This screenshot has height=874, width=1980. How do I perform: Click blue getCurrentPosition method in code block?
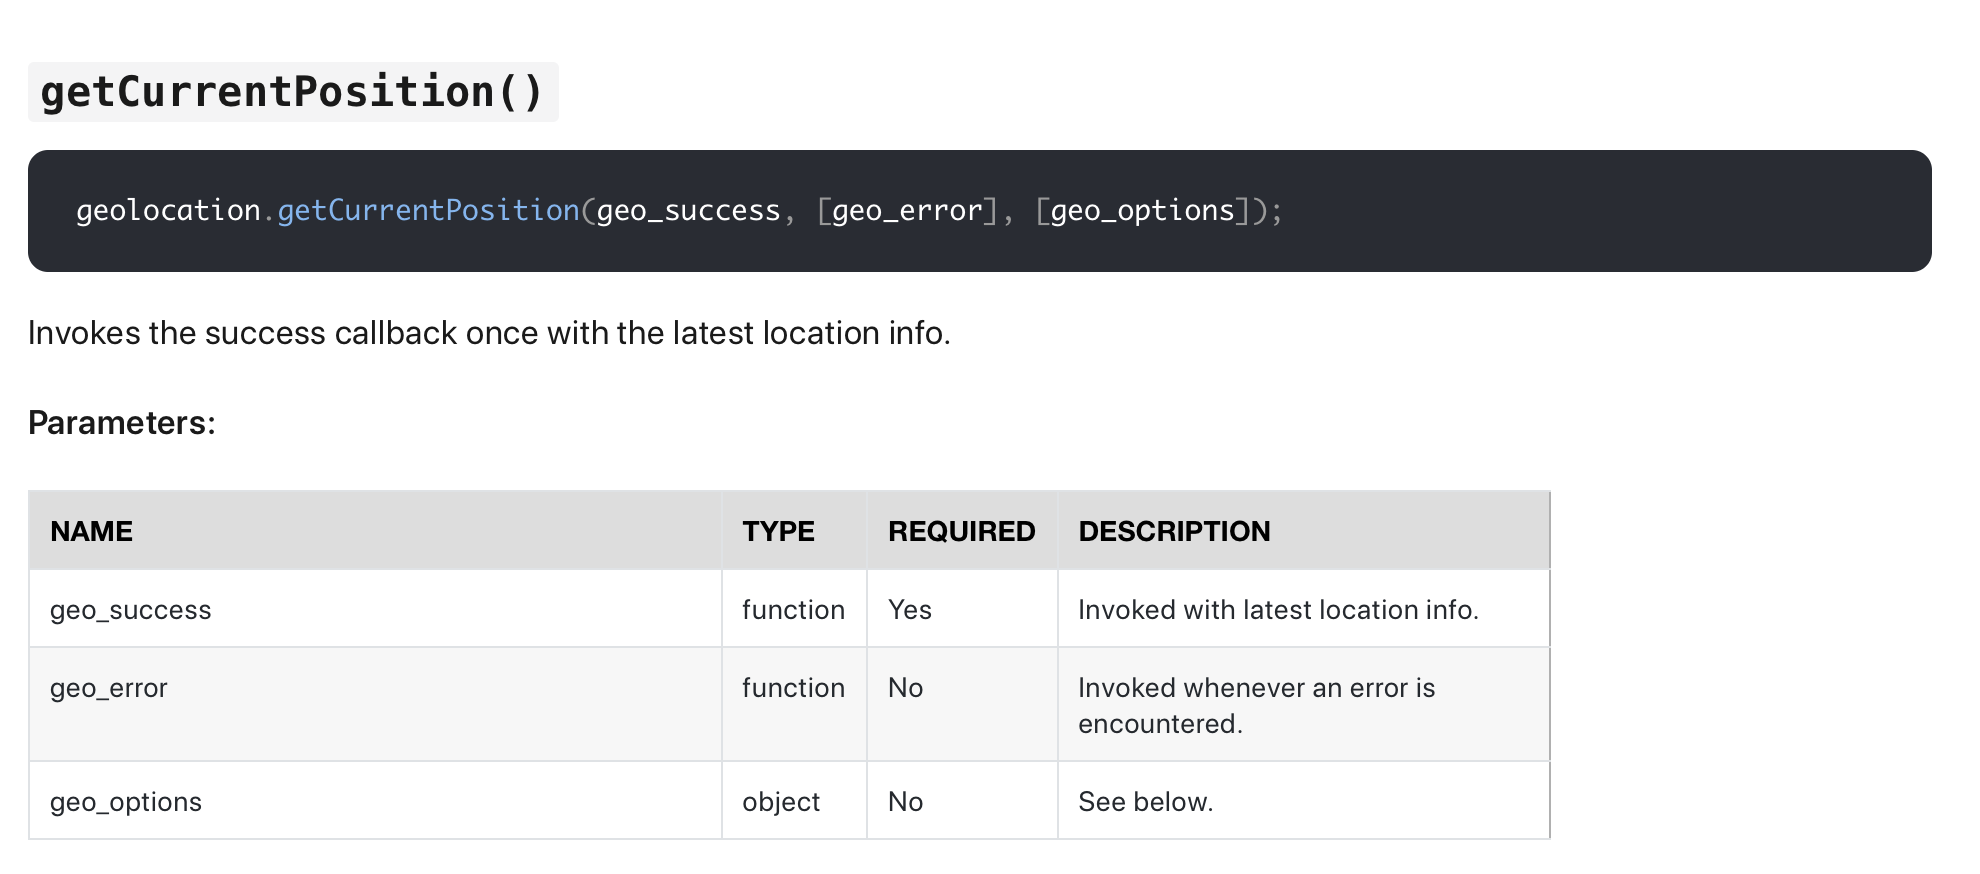coord(428,211)
